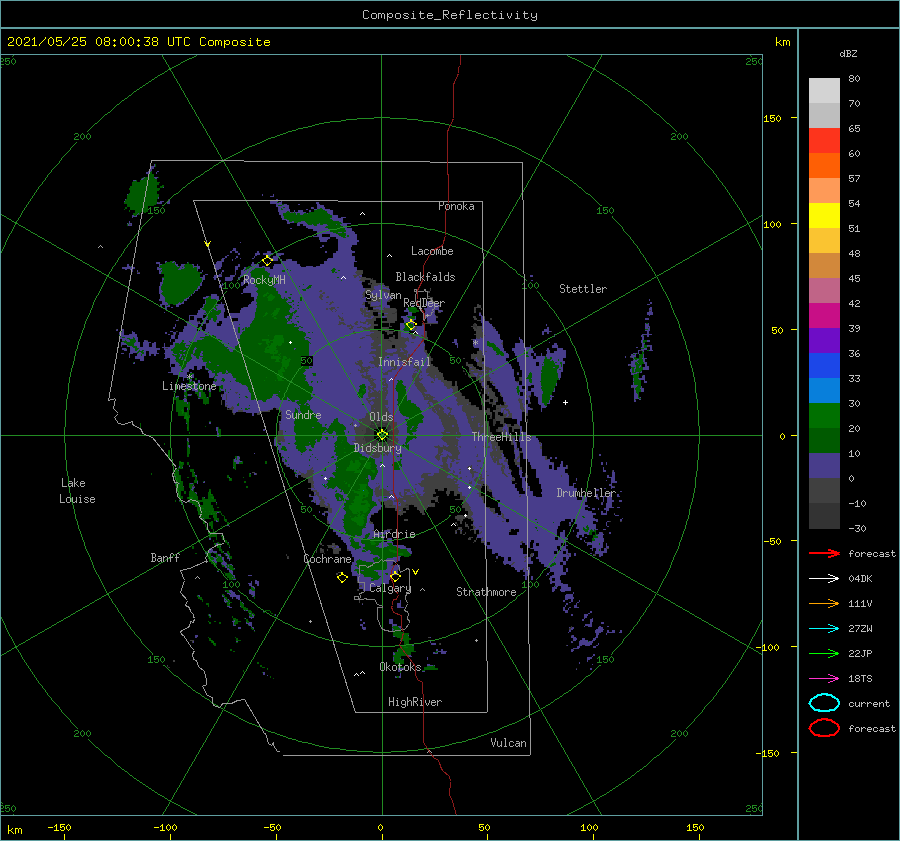Click the HighRiver label
This screenshot has width=900, height=841.
414,702
